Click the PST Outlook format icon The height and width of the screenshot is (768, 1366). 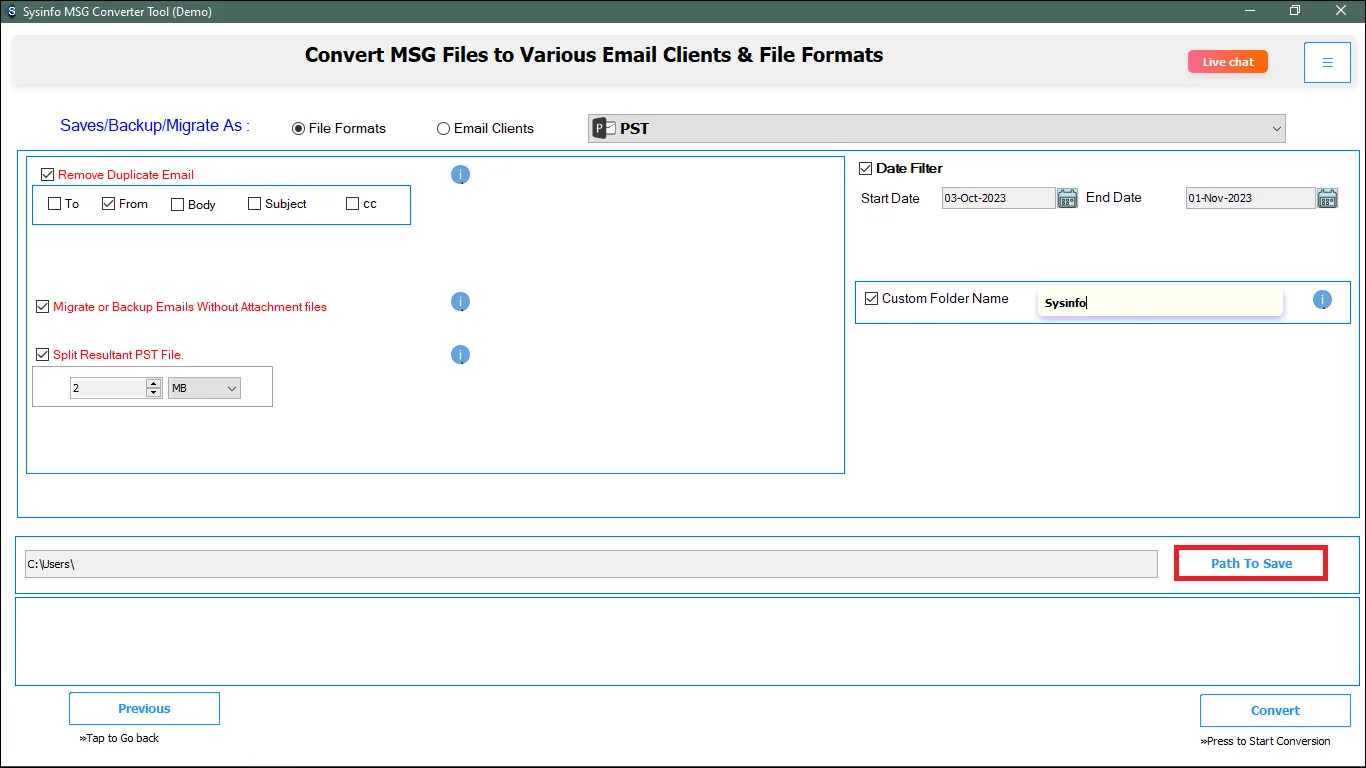point(603,128)
